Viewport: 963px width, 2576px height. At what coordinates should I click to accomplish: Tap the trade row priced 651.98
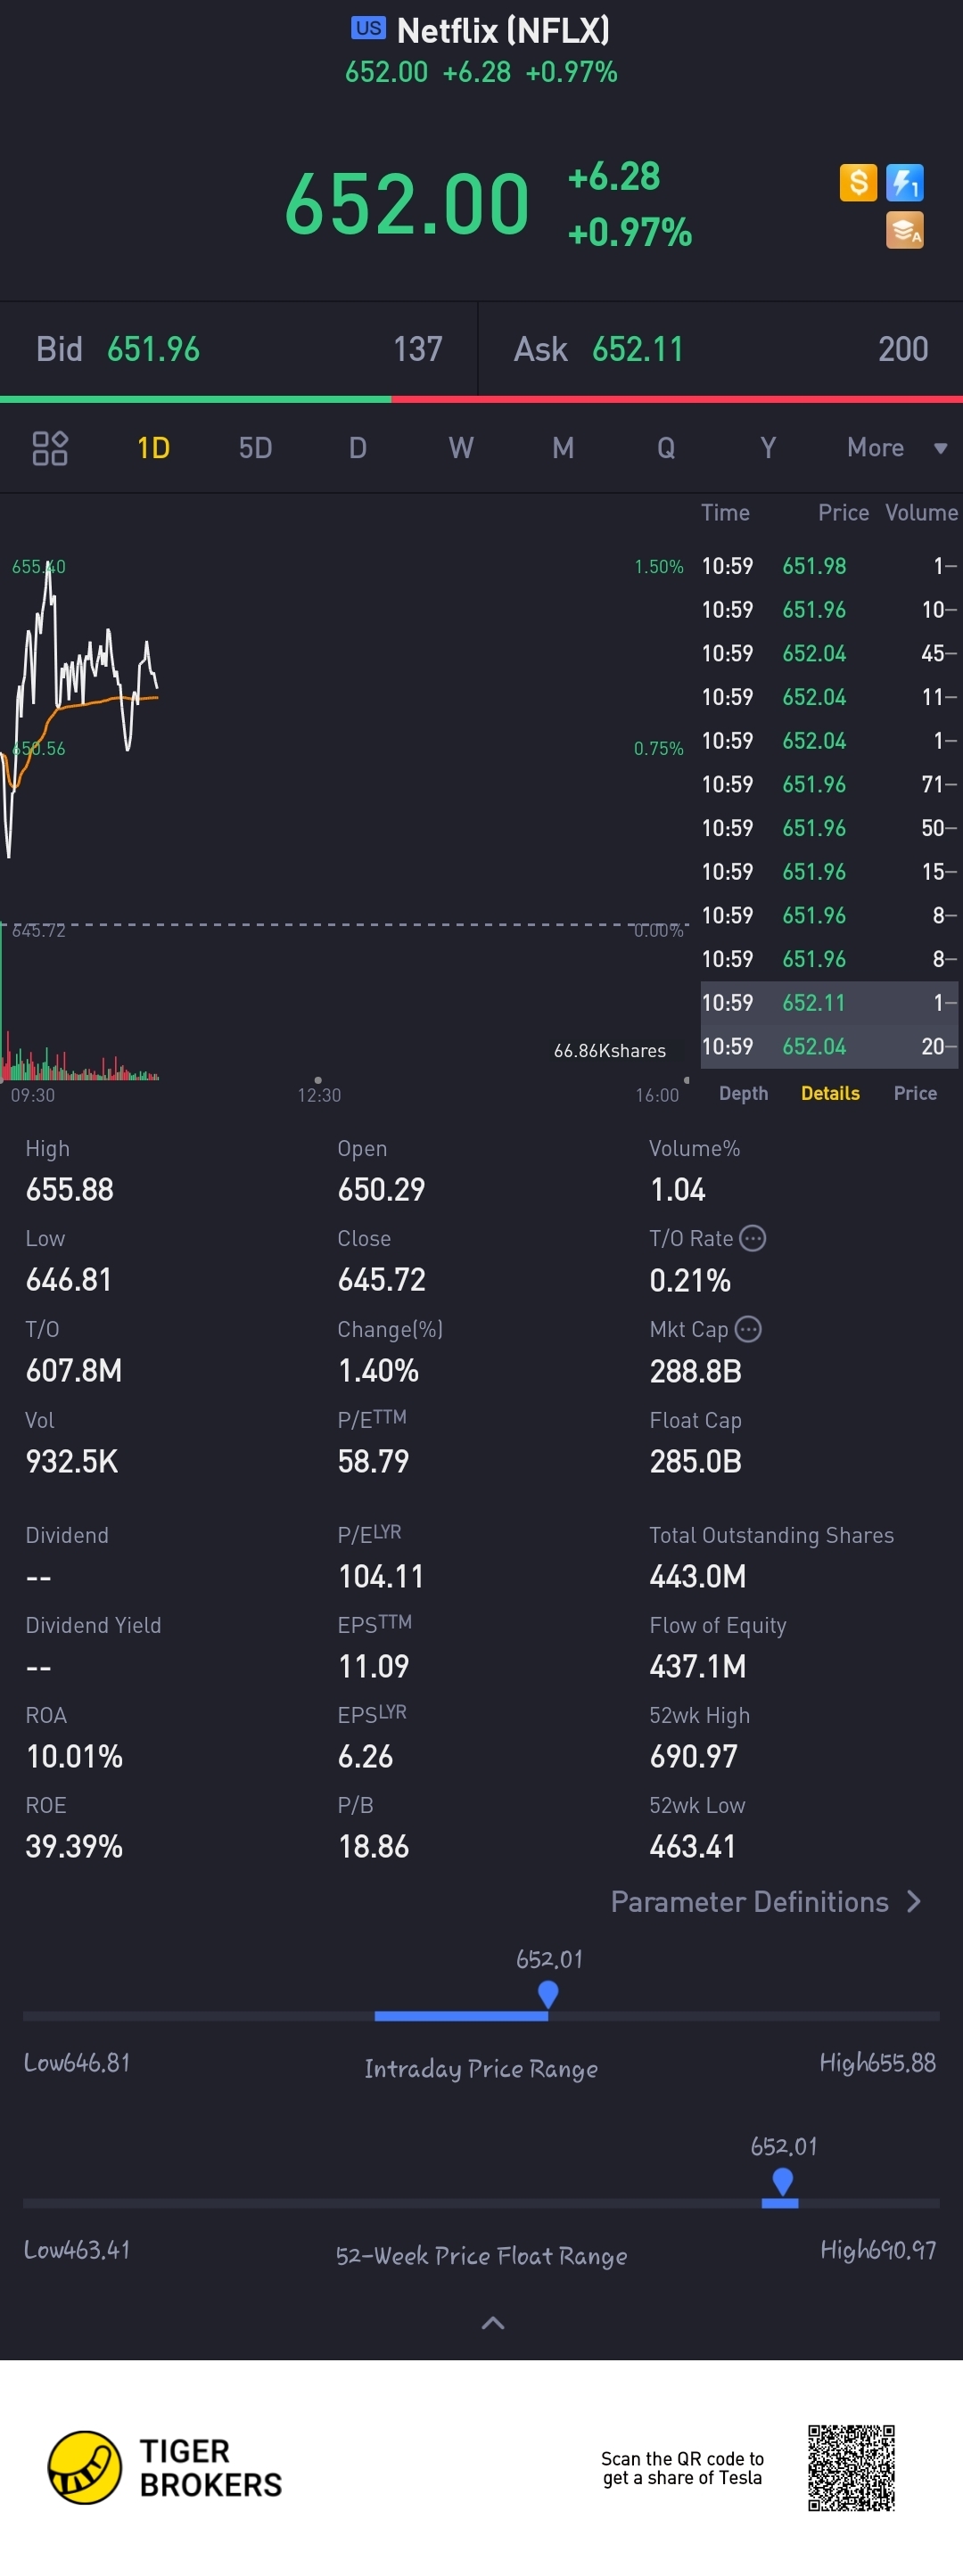click(829, 566)
